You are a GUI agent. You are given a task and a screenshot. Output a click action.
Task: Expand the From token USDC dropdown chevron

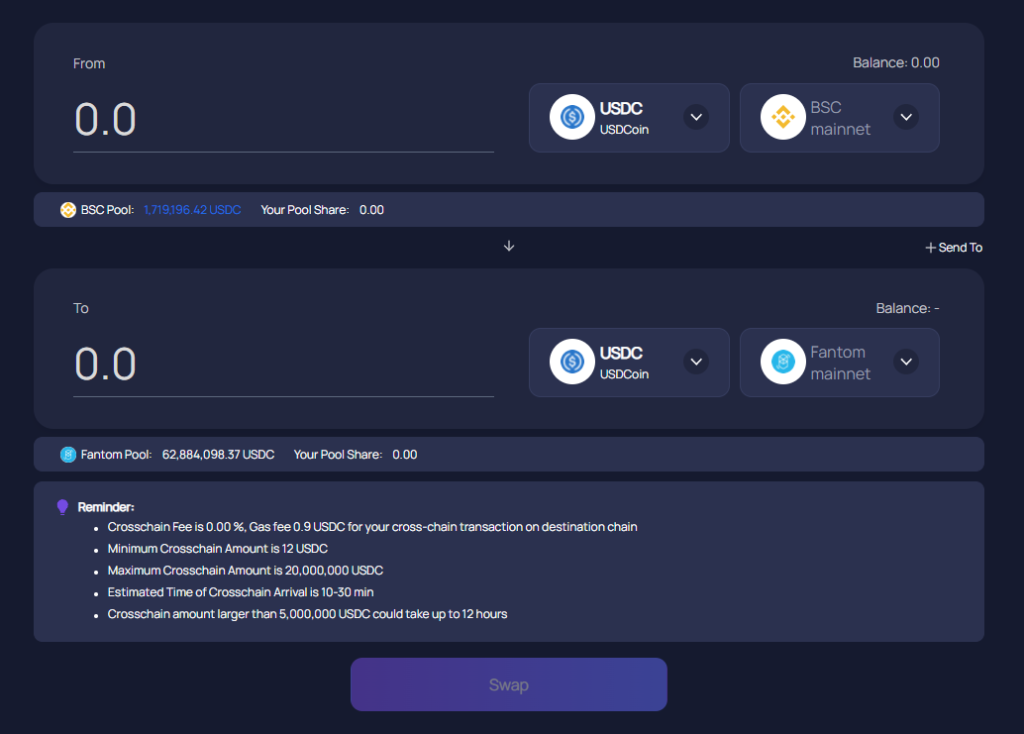pos(696,118)
